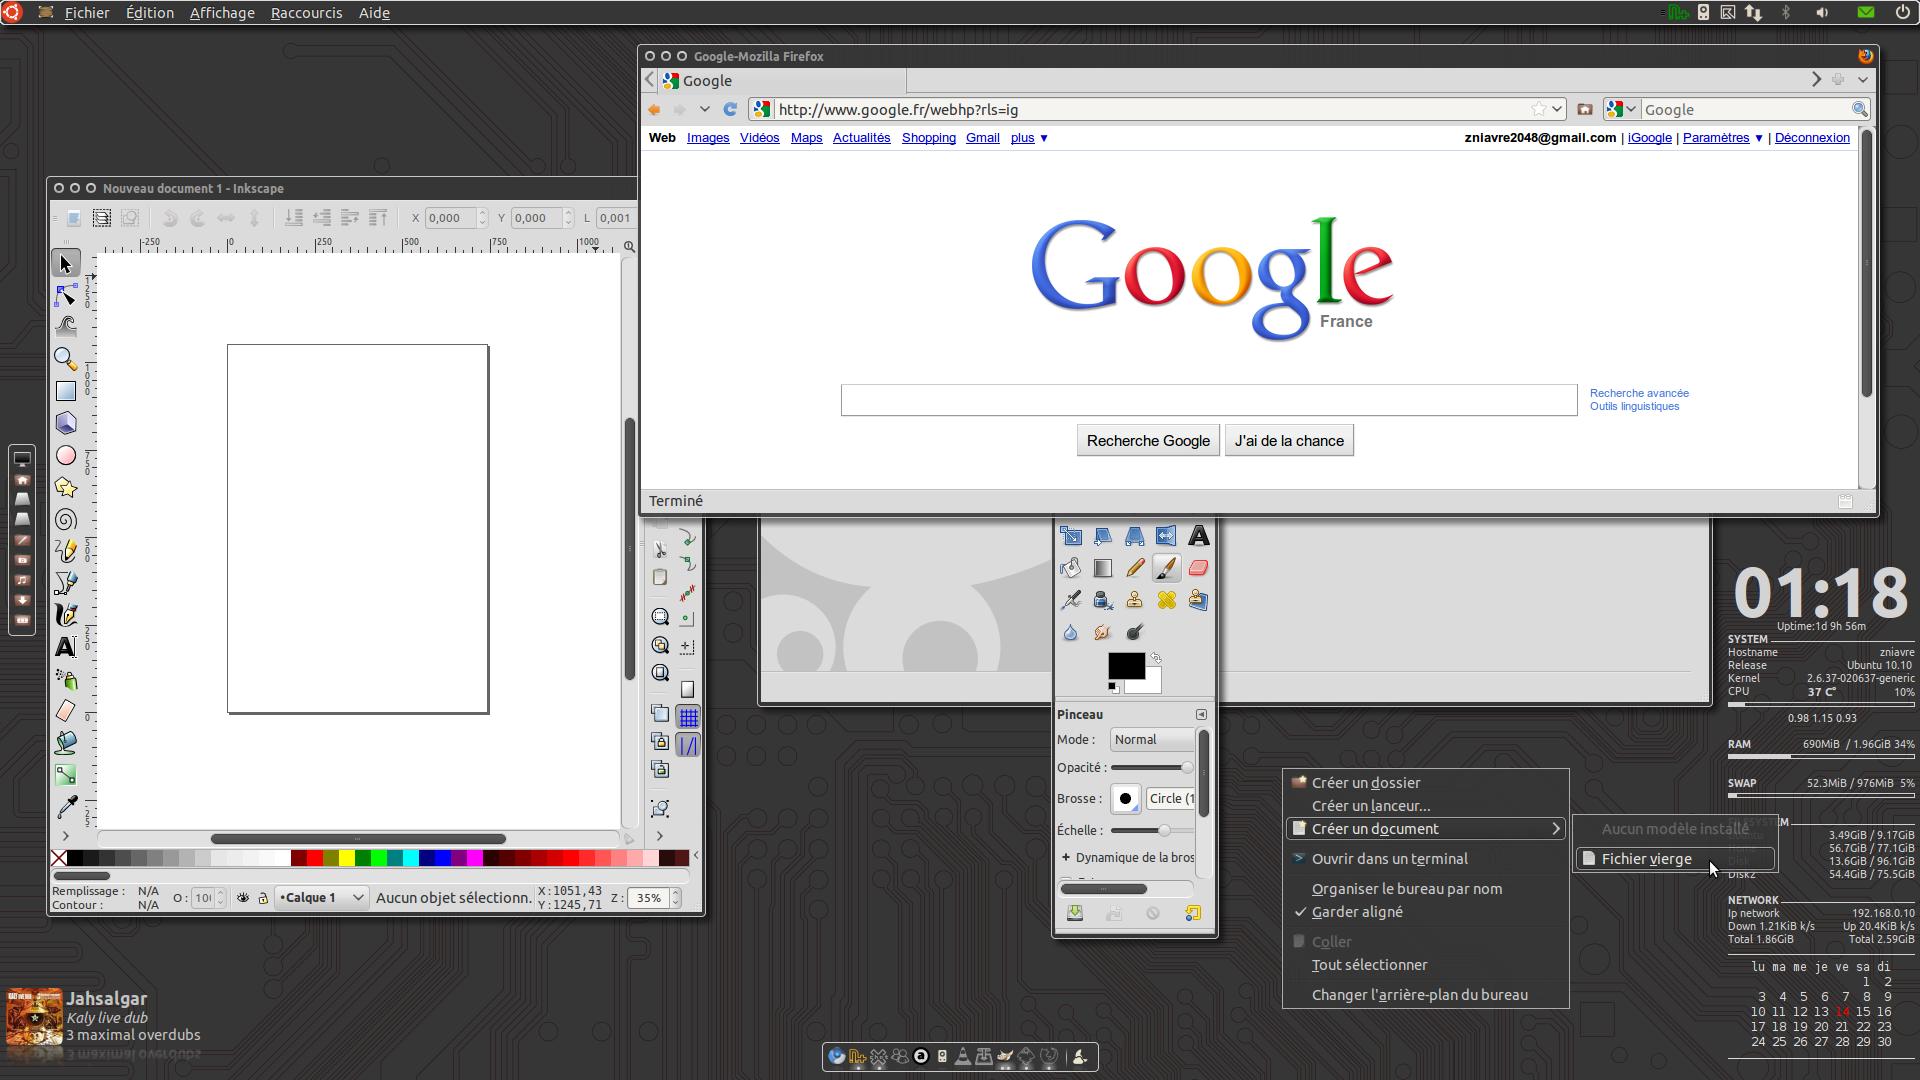Select the Inkscape spray can tool

(66, 679)
